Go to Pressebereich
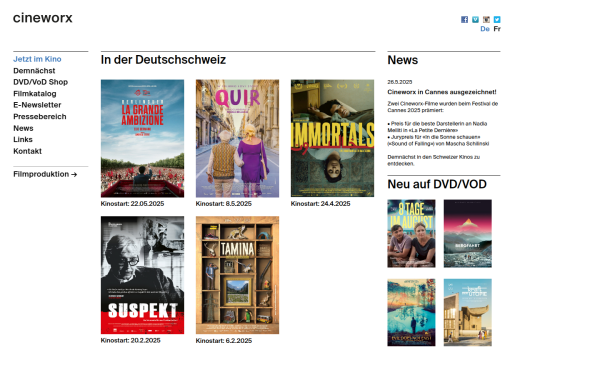Viewport: 600px width, 375px height. point(40,116)
